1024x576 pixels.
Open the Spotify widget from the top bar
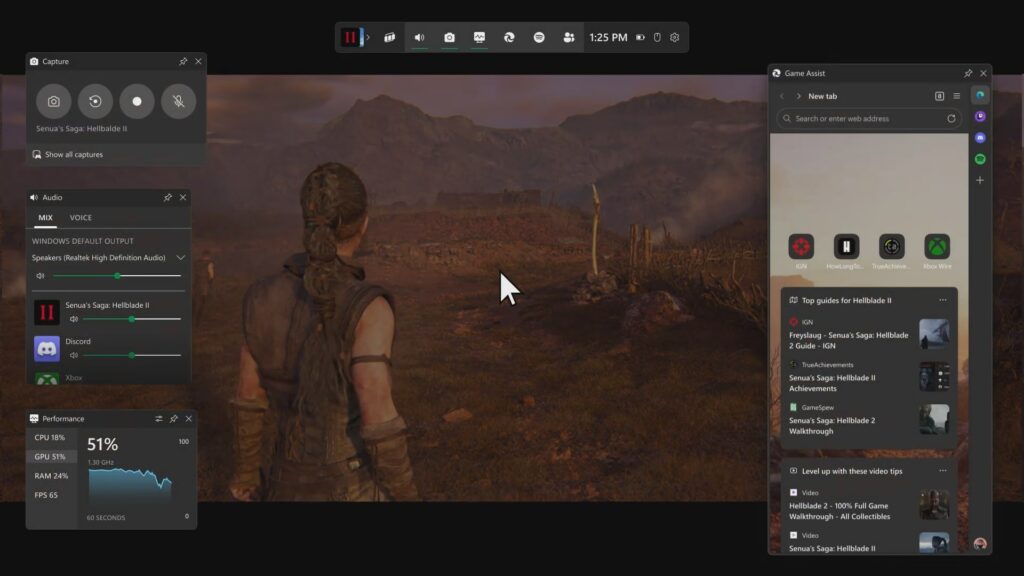(539, 38)
